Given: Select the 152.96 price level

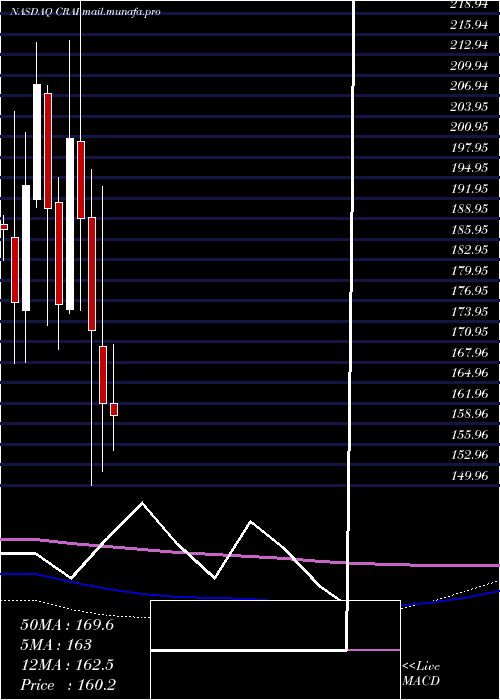Looking at the screenshot, I should pos(469,454).
